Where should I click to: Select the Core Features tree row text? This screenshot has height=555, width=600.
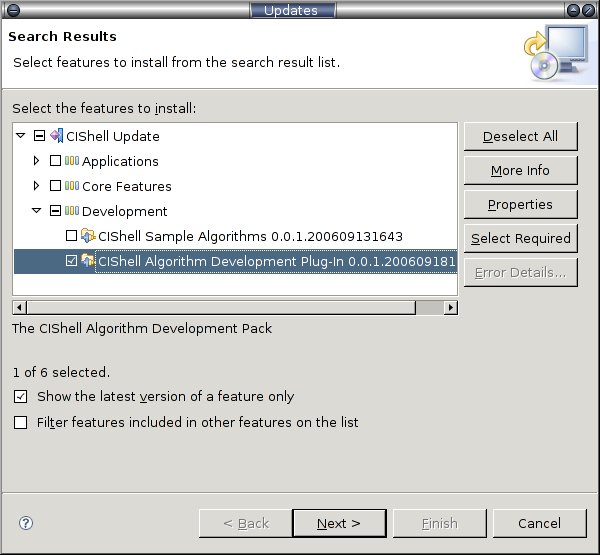pyautogui.click(x=127, y=186)
